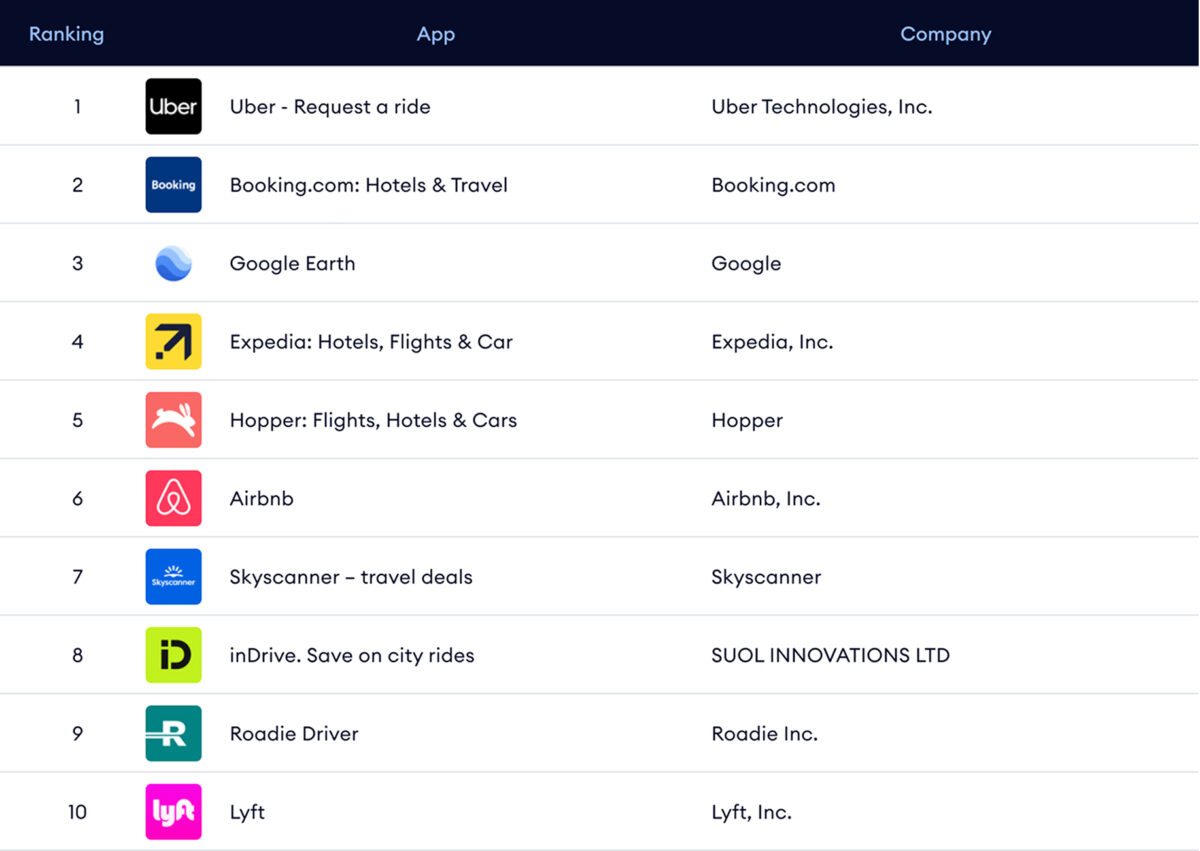Select the 'Skyscanner – travel deals' app name

pos(351,577)
